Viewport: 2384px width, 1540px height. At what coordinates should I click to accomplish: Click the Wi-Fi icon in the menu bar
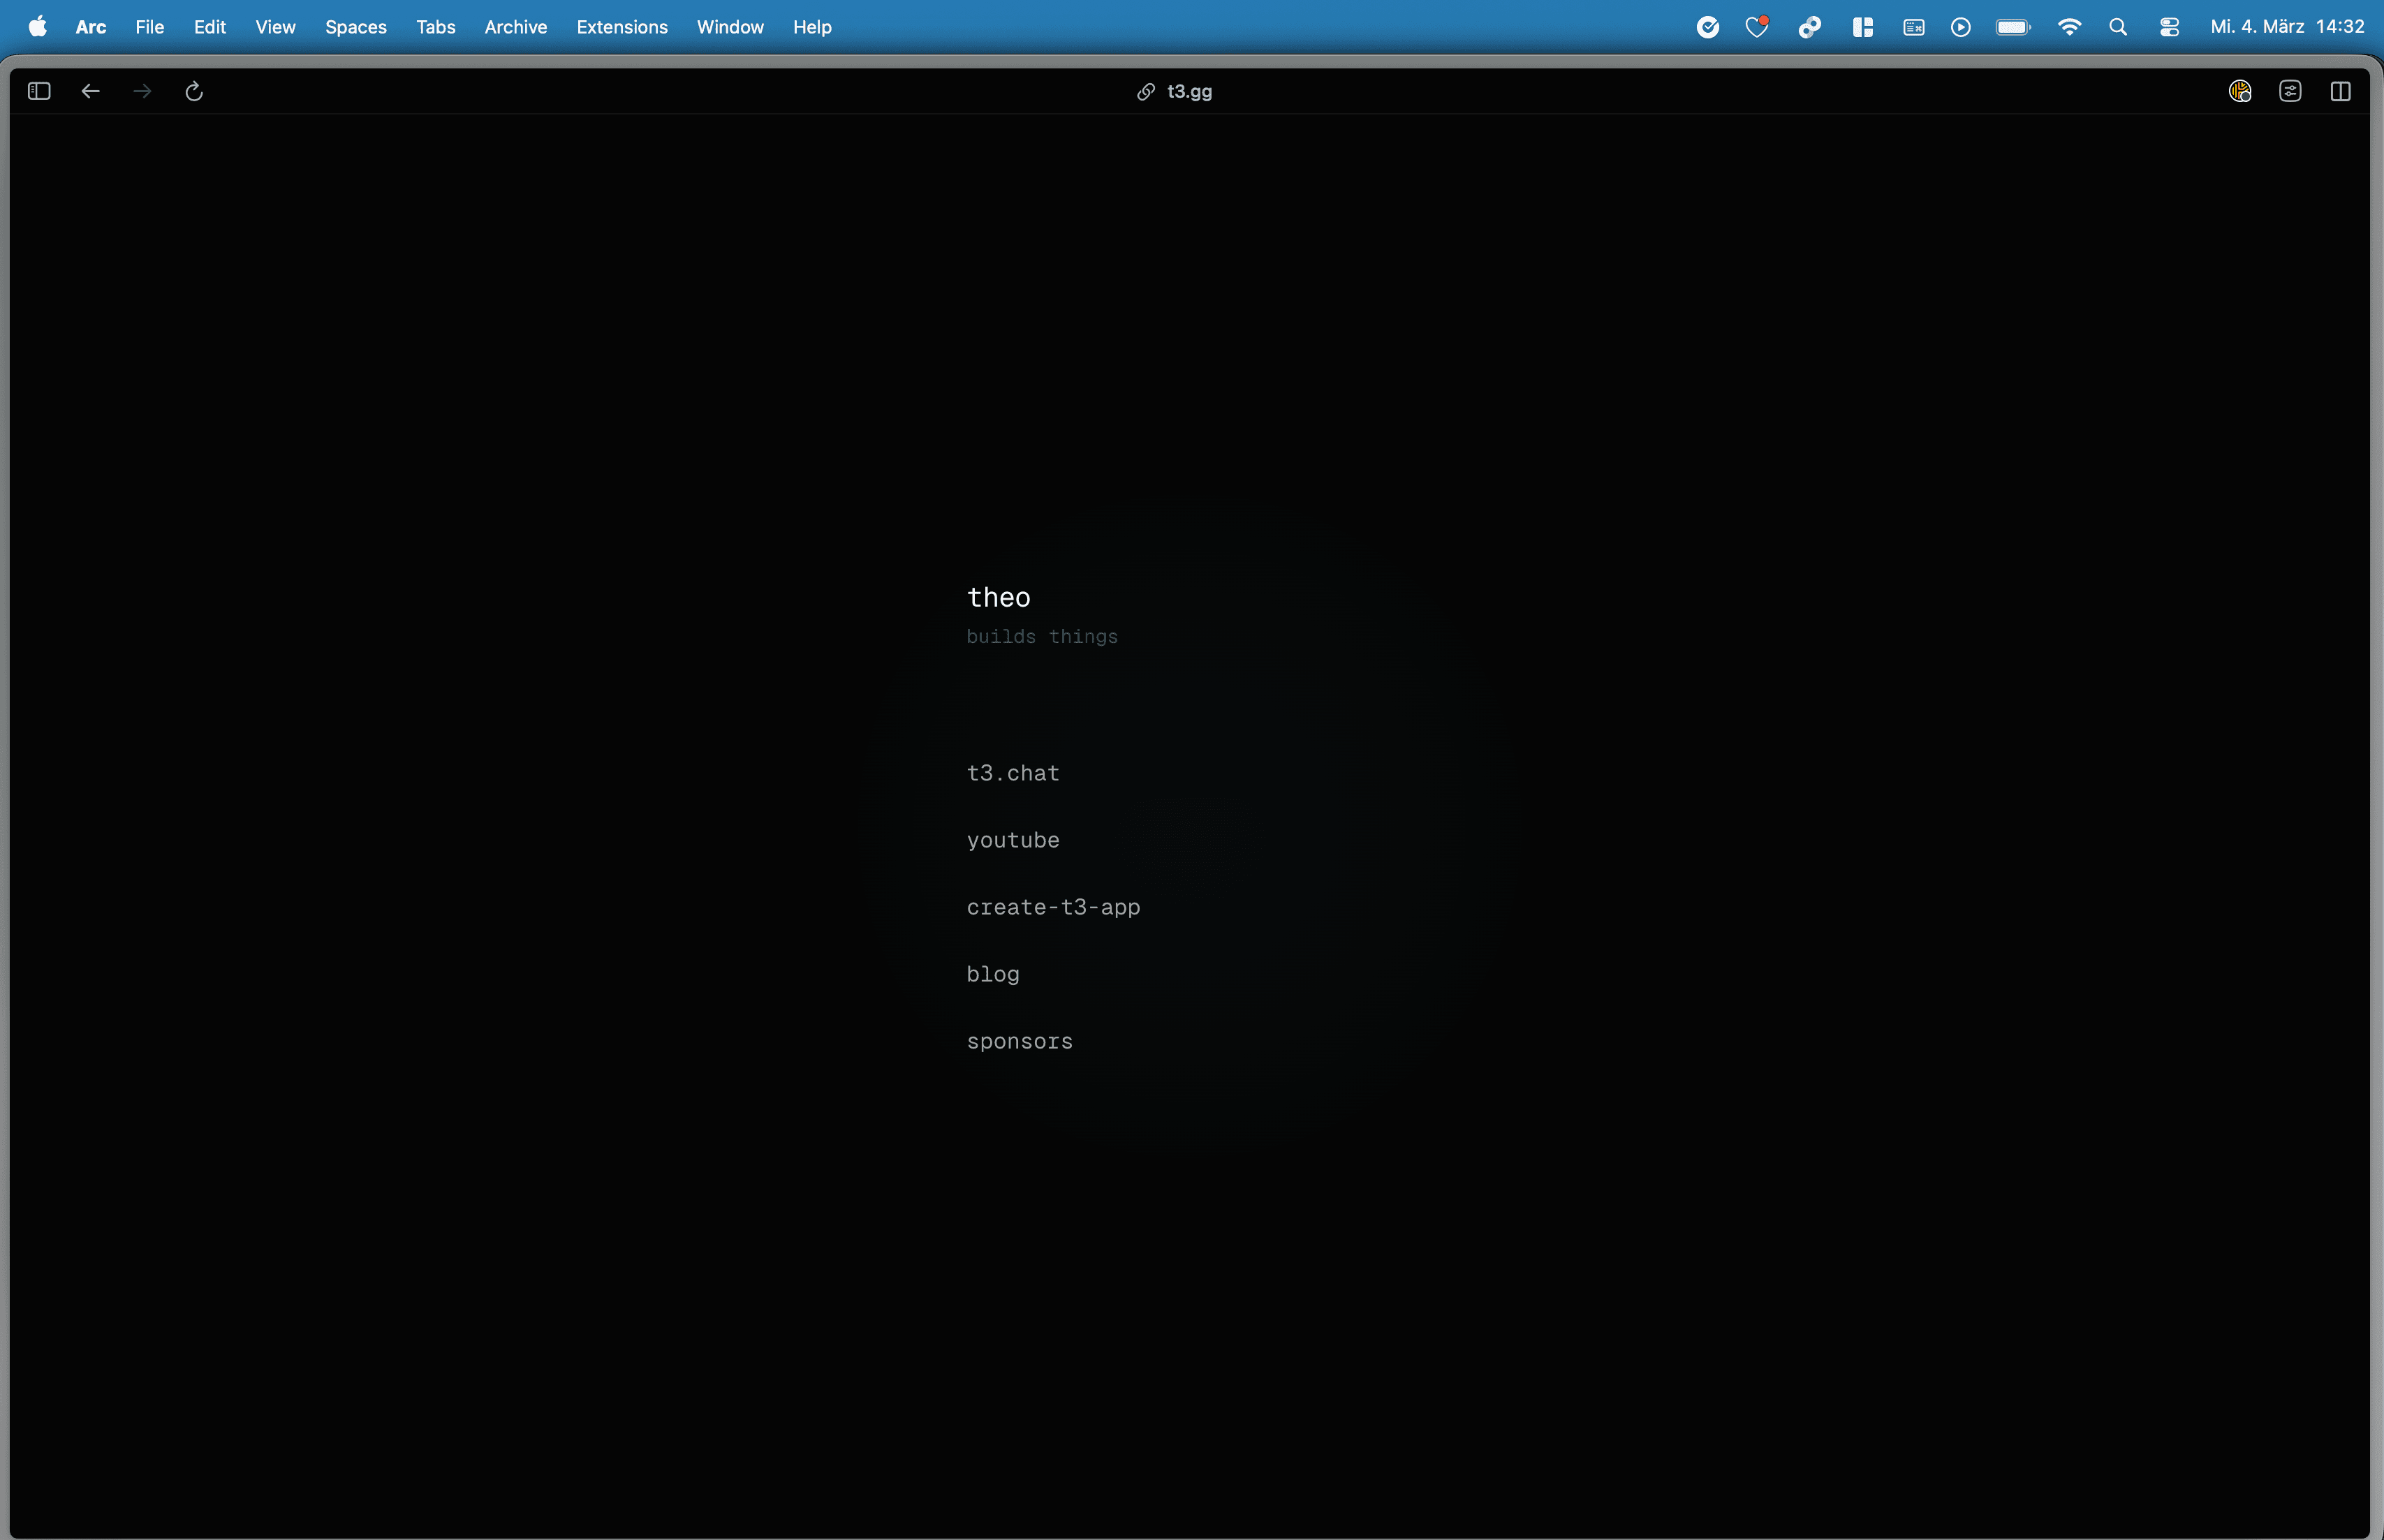2069,26
